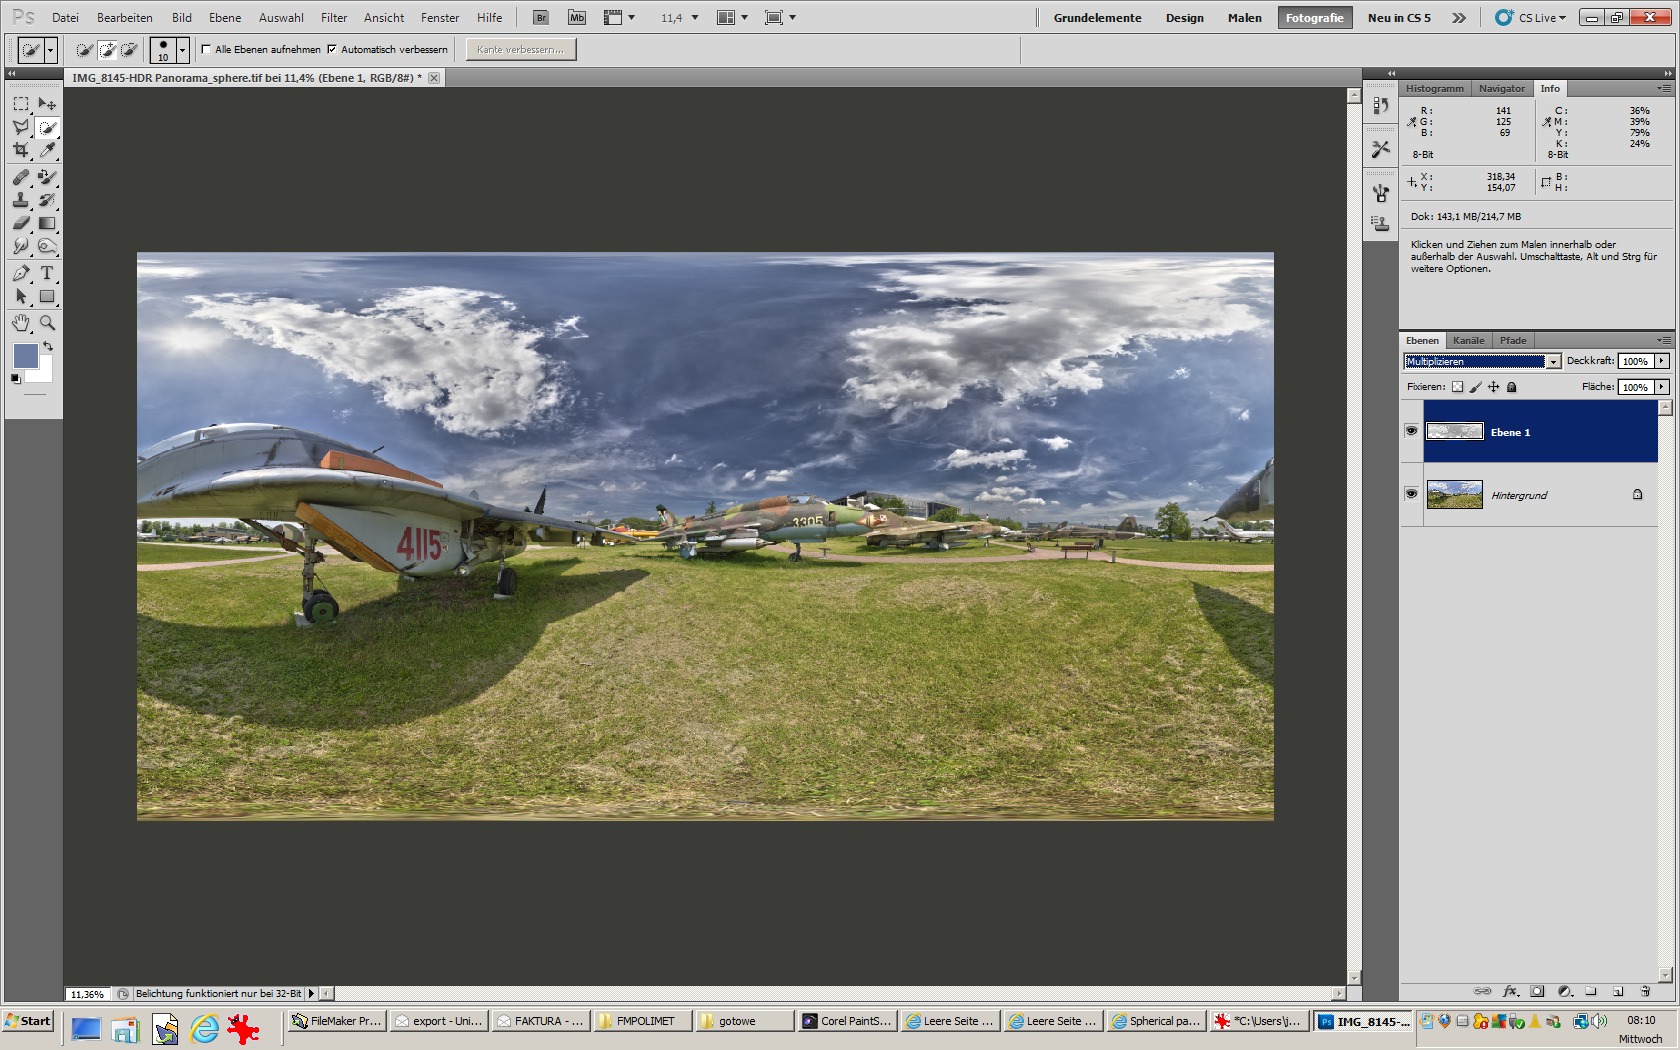Open the brush picker dropdown
The height and width of the screenshot is (1050, 1680).
tap(182, 49)
